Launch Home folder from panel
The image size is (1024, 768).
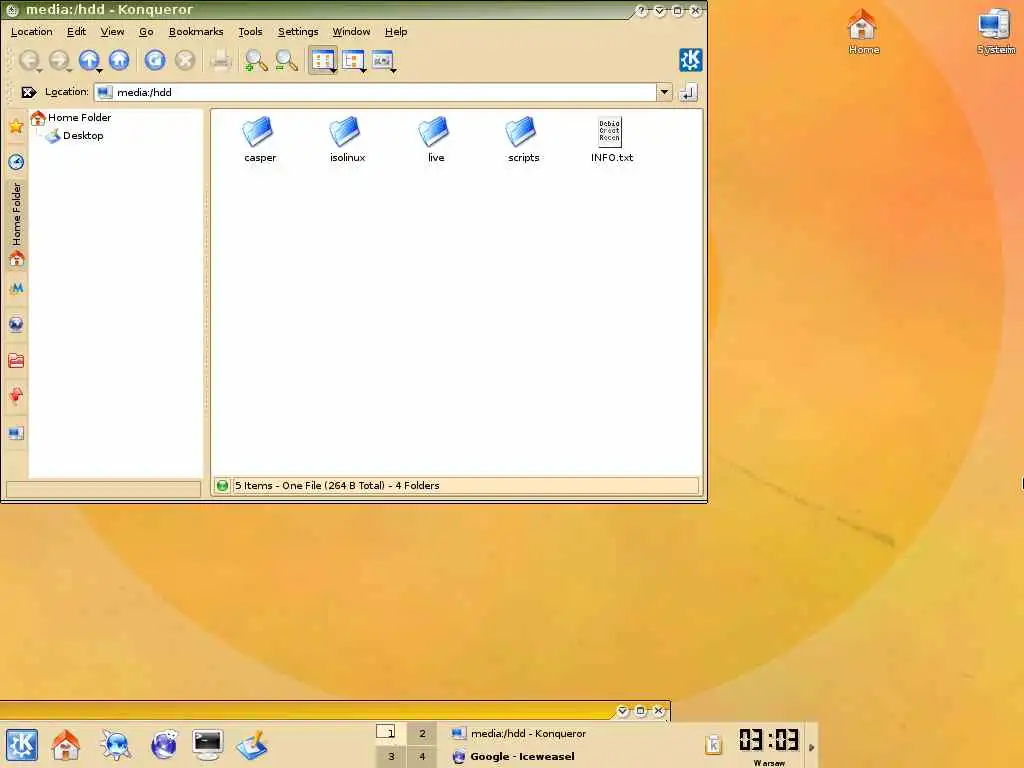[66, 744]
